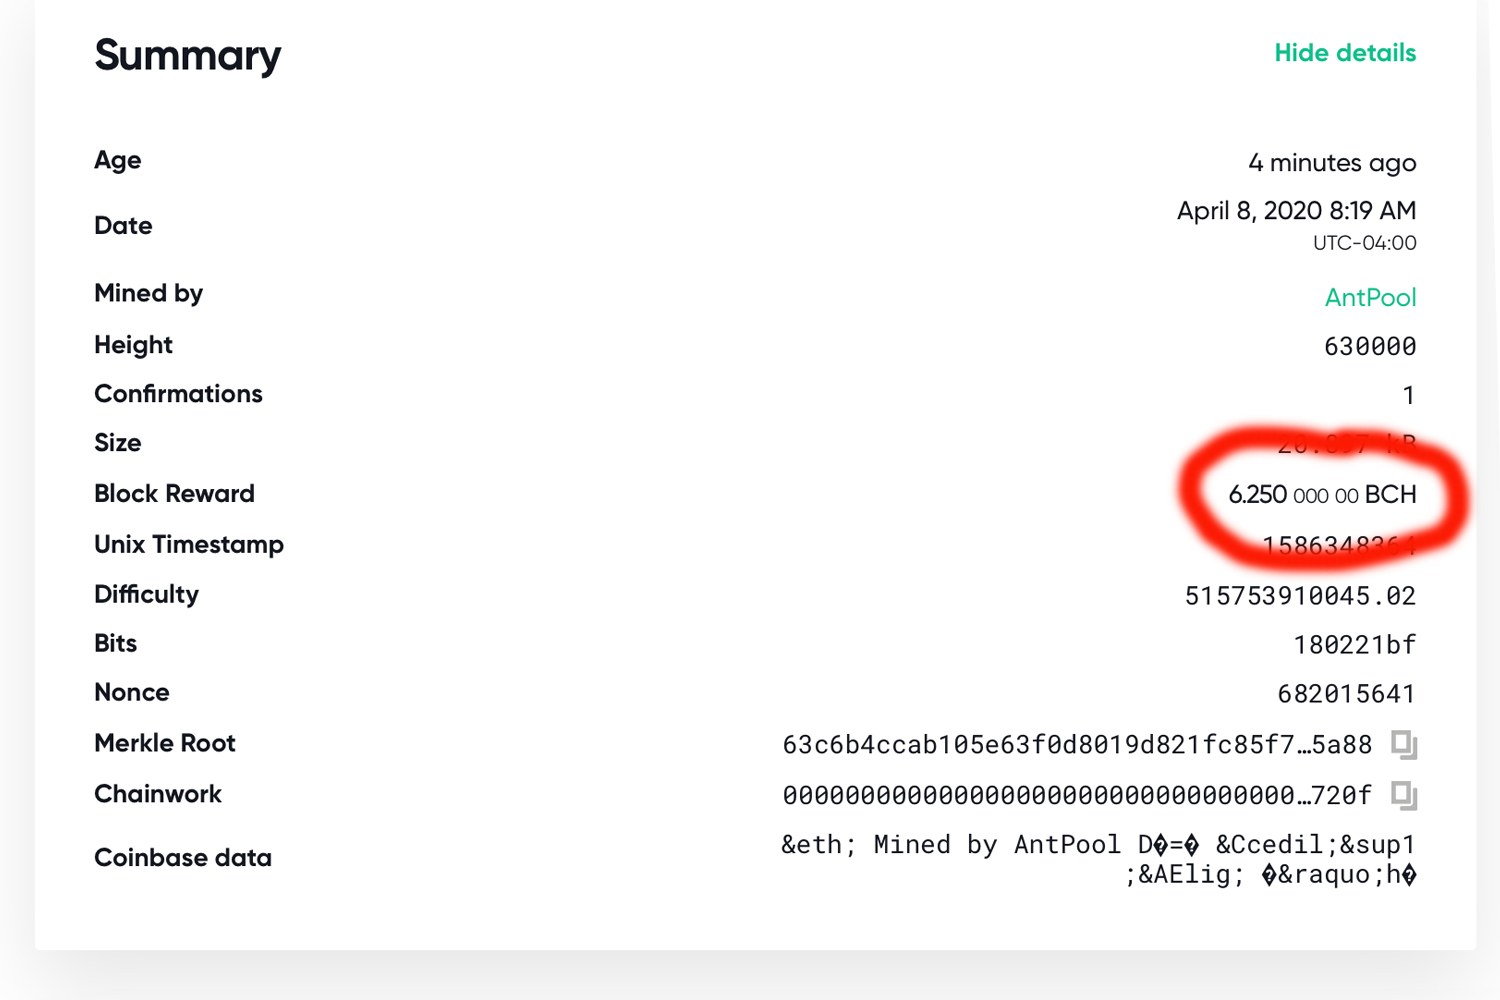
Task: Click the Bits value 180221bf
Action: 1355,645
